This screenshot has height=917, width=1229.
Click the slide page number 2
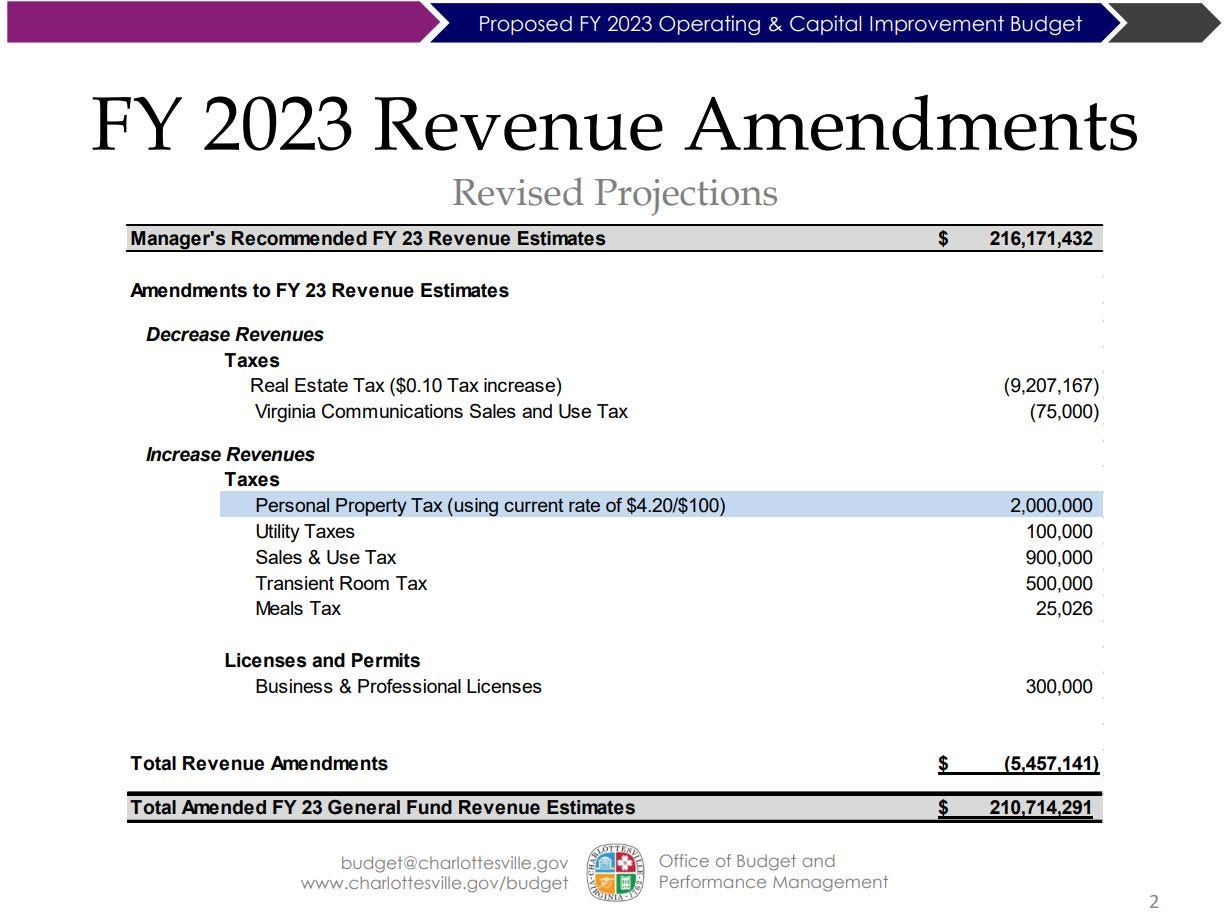[x=1154, y=901]
